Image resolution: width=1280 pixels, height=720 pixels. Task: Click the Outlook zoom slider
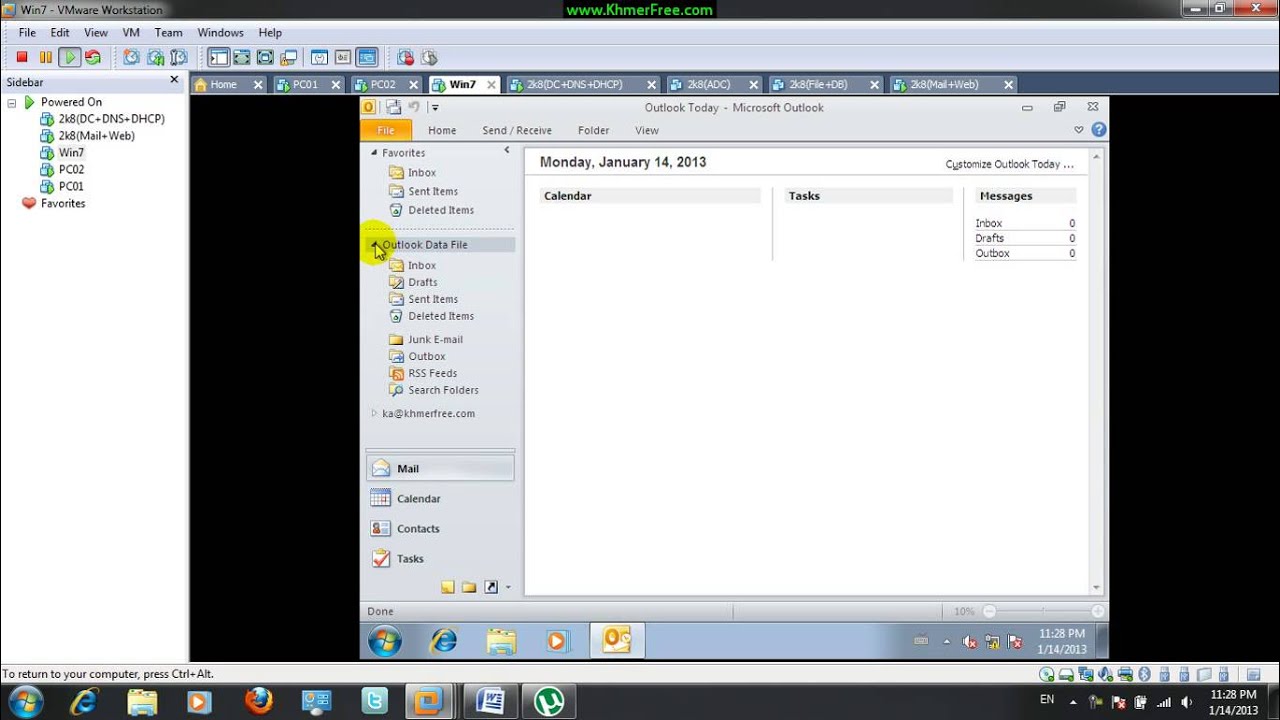(x=1043, y=611)
